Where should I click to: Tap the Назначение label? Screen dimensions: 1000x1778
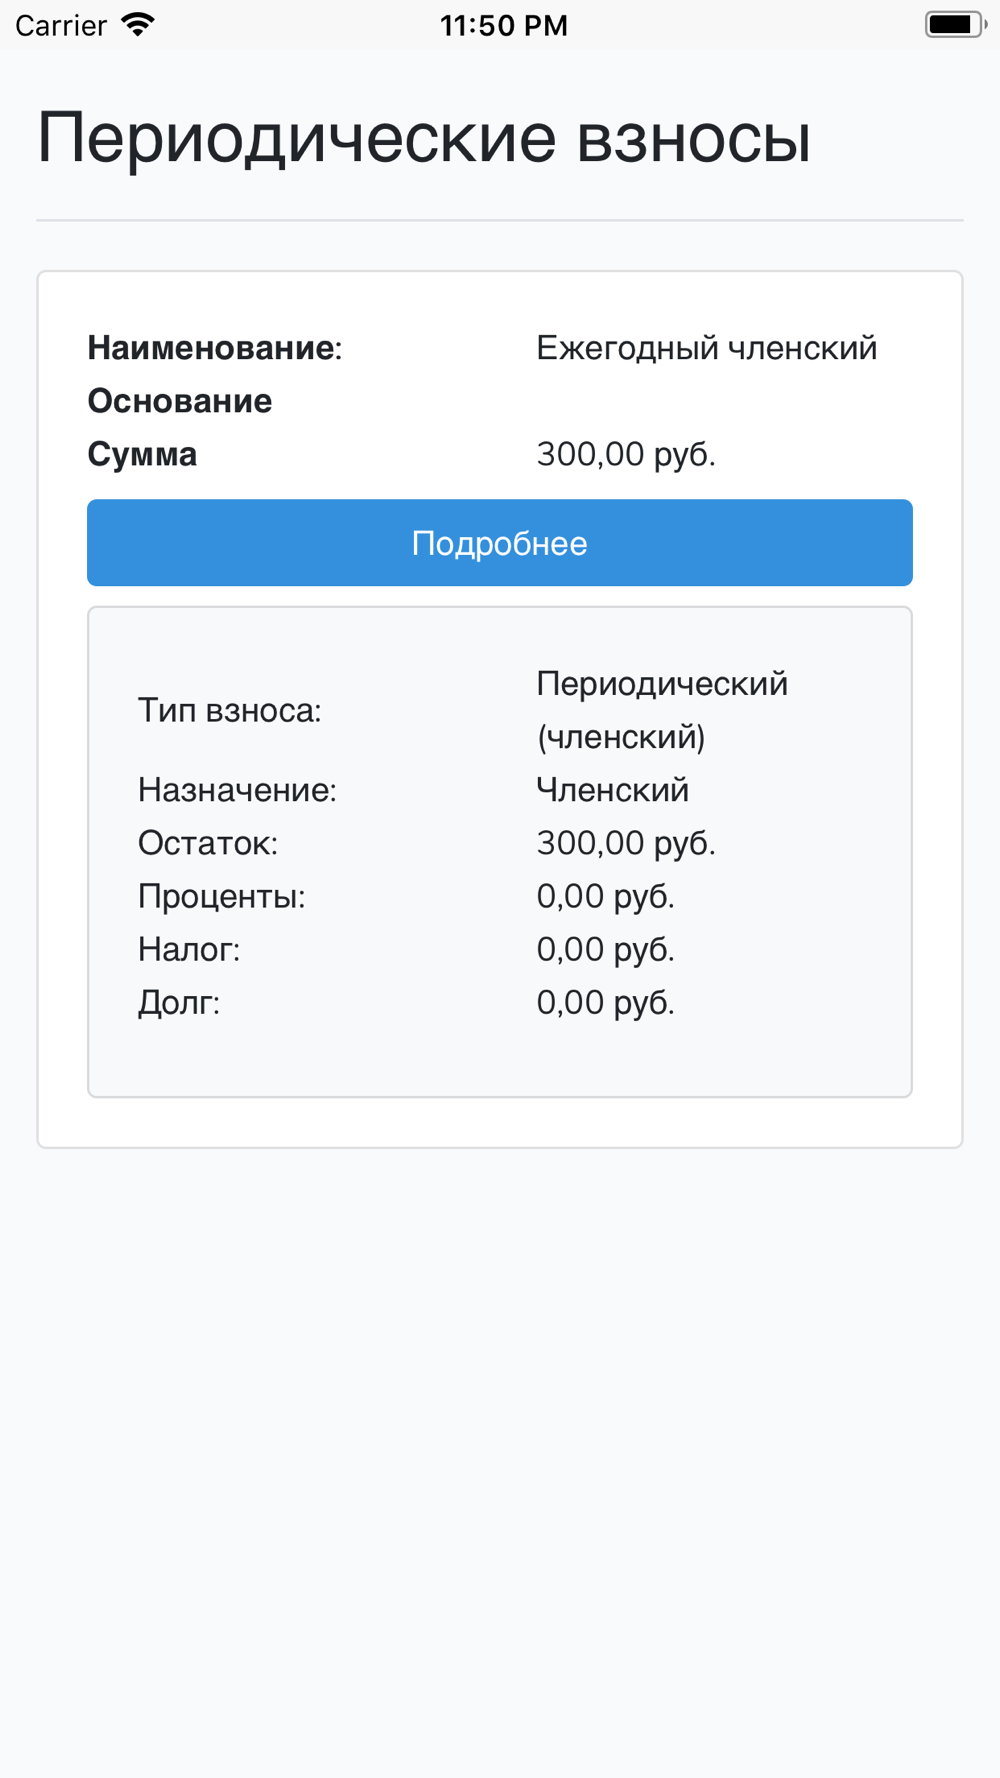[x=237, y=790]
